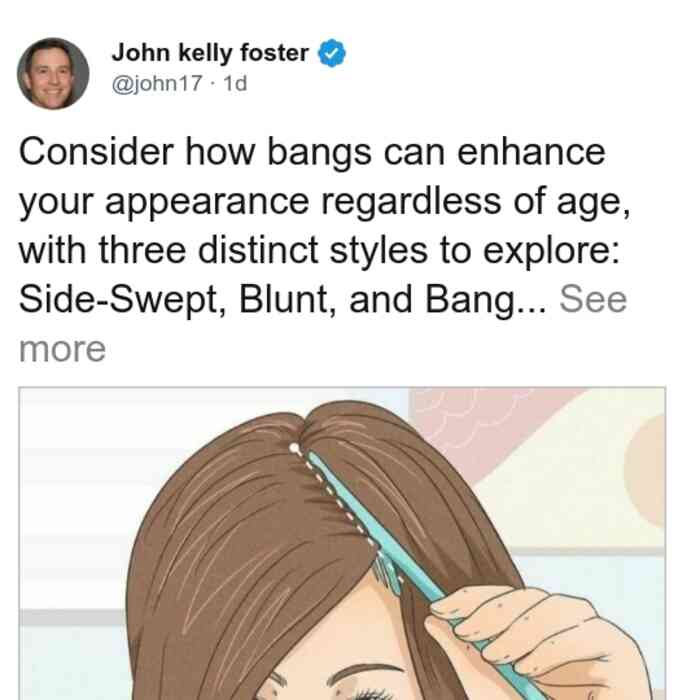Click "Consider how bangs can enhance" line

coord(312,152)
